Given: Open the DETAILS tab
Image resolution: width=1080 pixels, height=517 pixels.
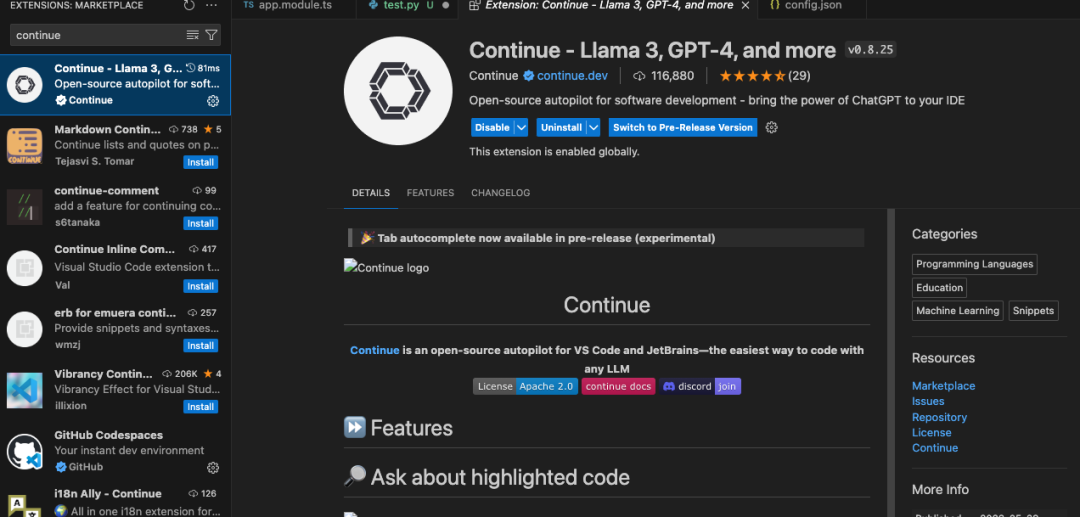Looking at the screenshot, I should [x=371, y=193].
